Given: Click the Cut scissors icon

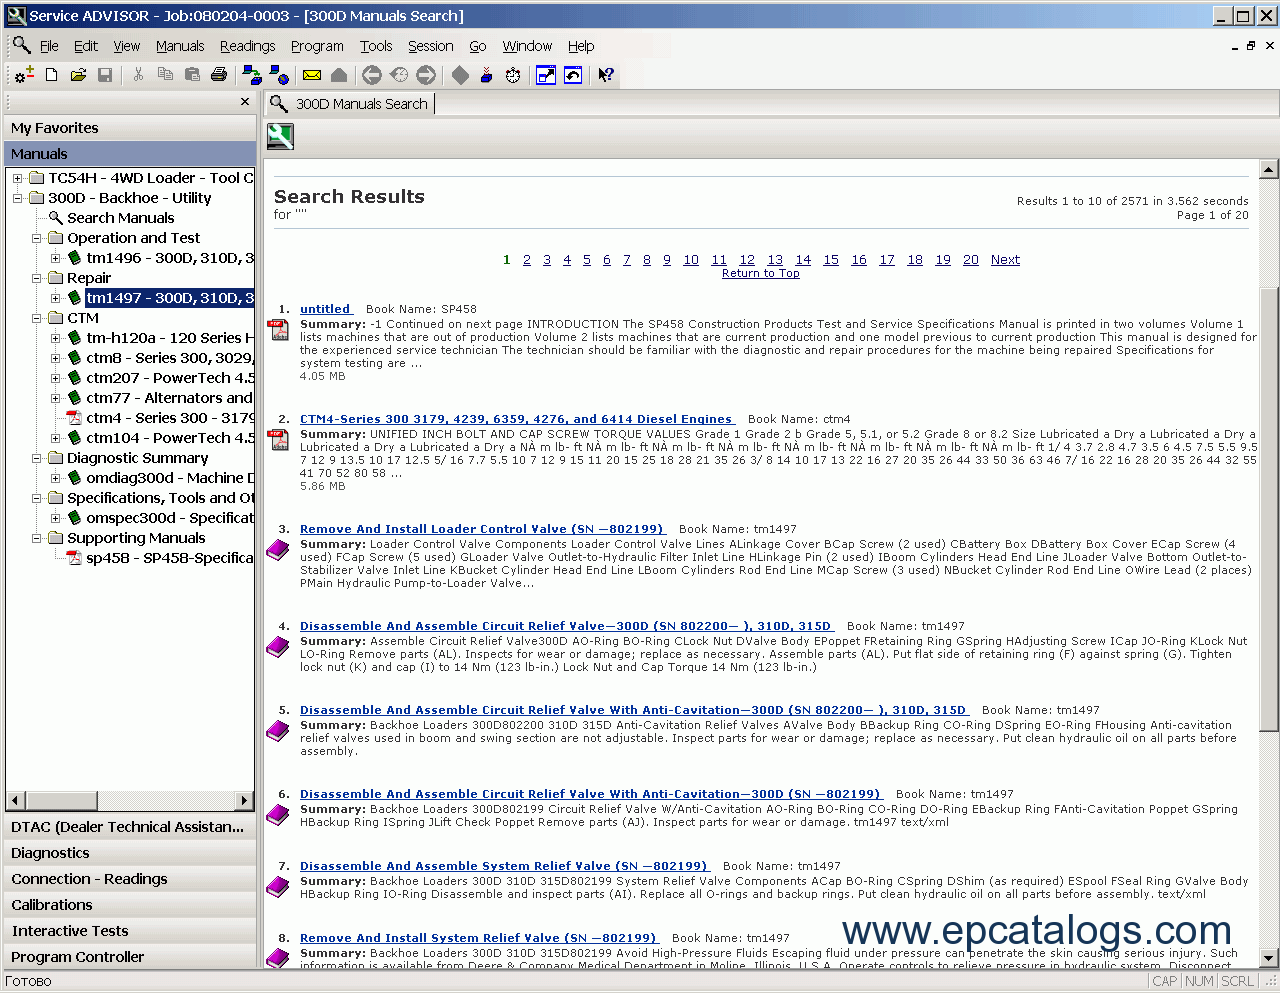Looking at the screenshot, I should click(138, 75).
